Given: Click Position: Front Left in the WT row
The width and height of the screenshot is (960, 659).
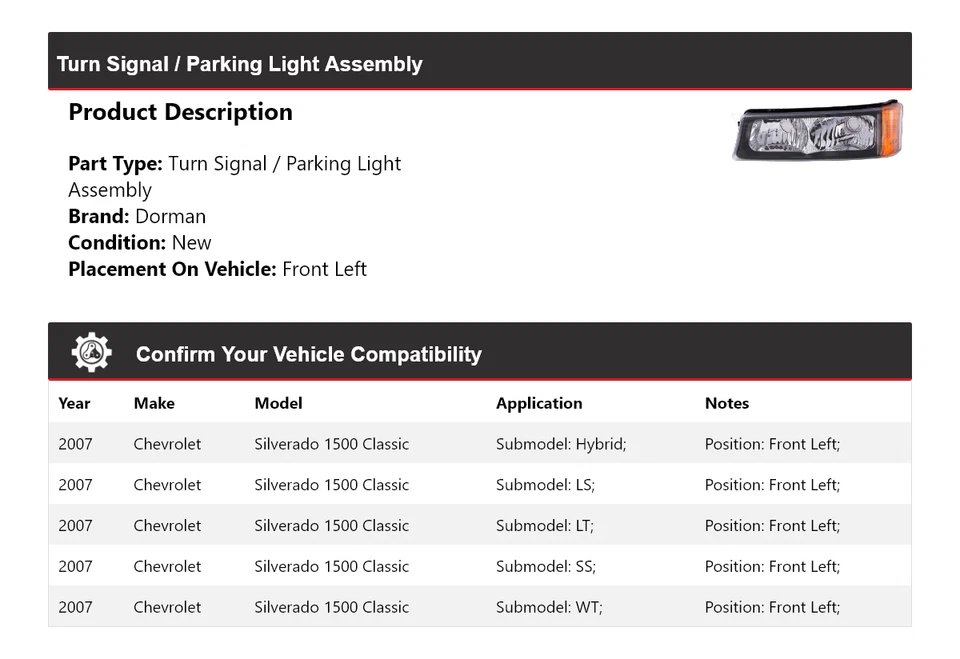Looking at the screenshot, I should coord(772,607).
